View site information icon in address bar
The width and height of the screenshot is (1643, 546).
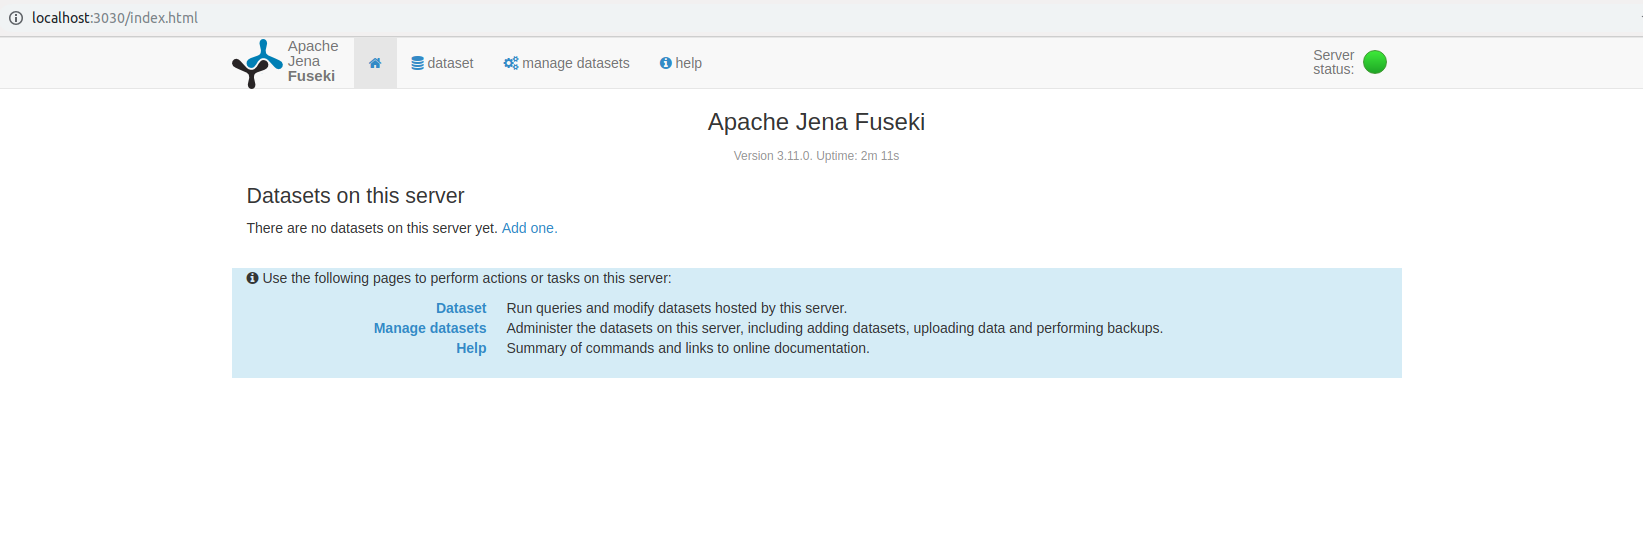16,18
